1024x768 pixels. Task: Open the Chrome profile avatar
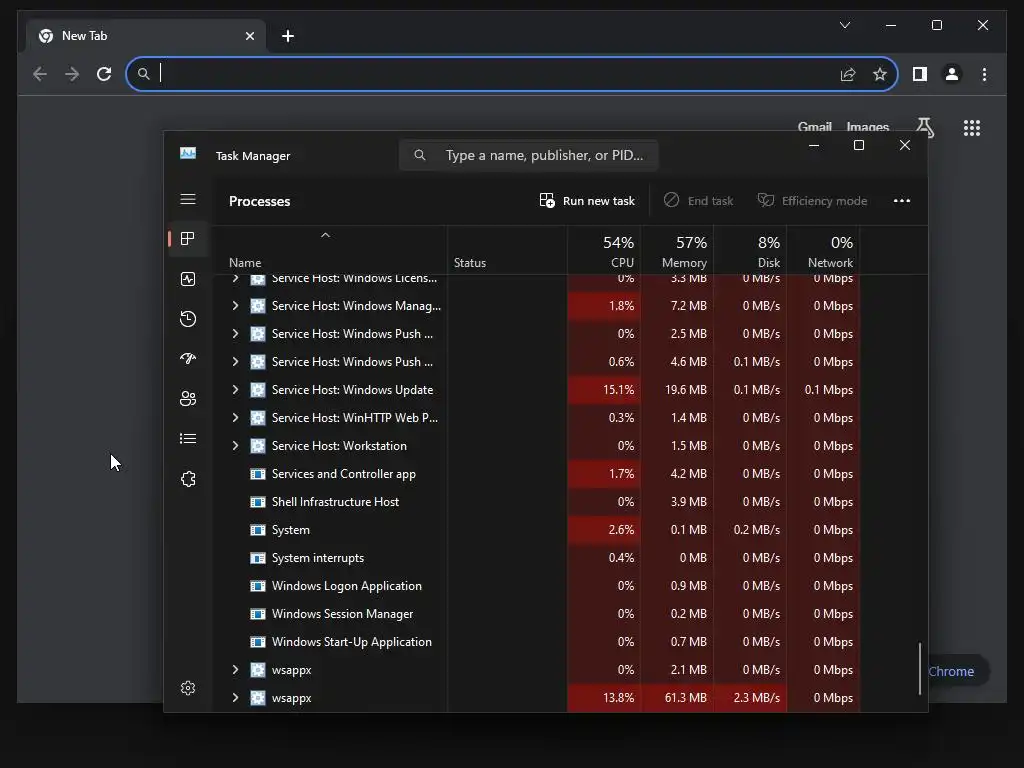point(952,74)
